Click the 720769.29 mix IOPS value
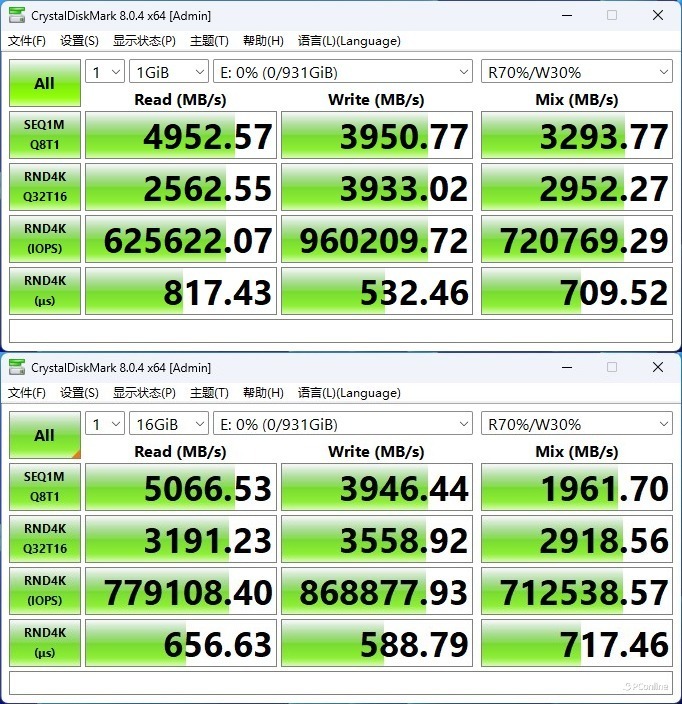682x704 pixels. tap(577, 239)
